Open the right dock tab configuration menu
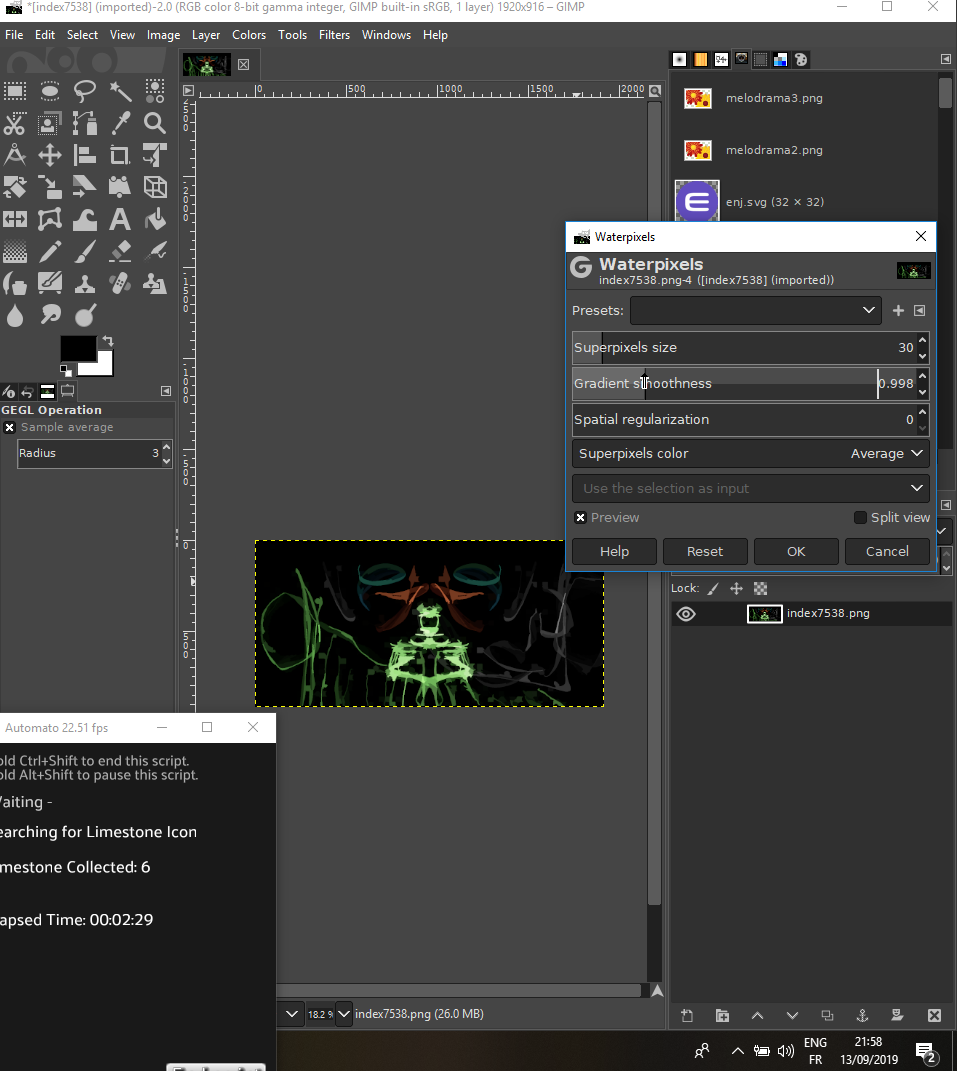This screenshot has height=1071, width=957. [946, 59]
